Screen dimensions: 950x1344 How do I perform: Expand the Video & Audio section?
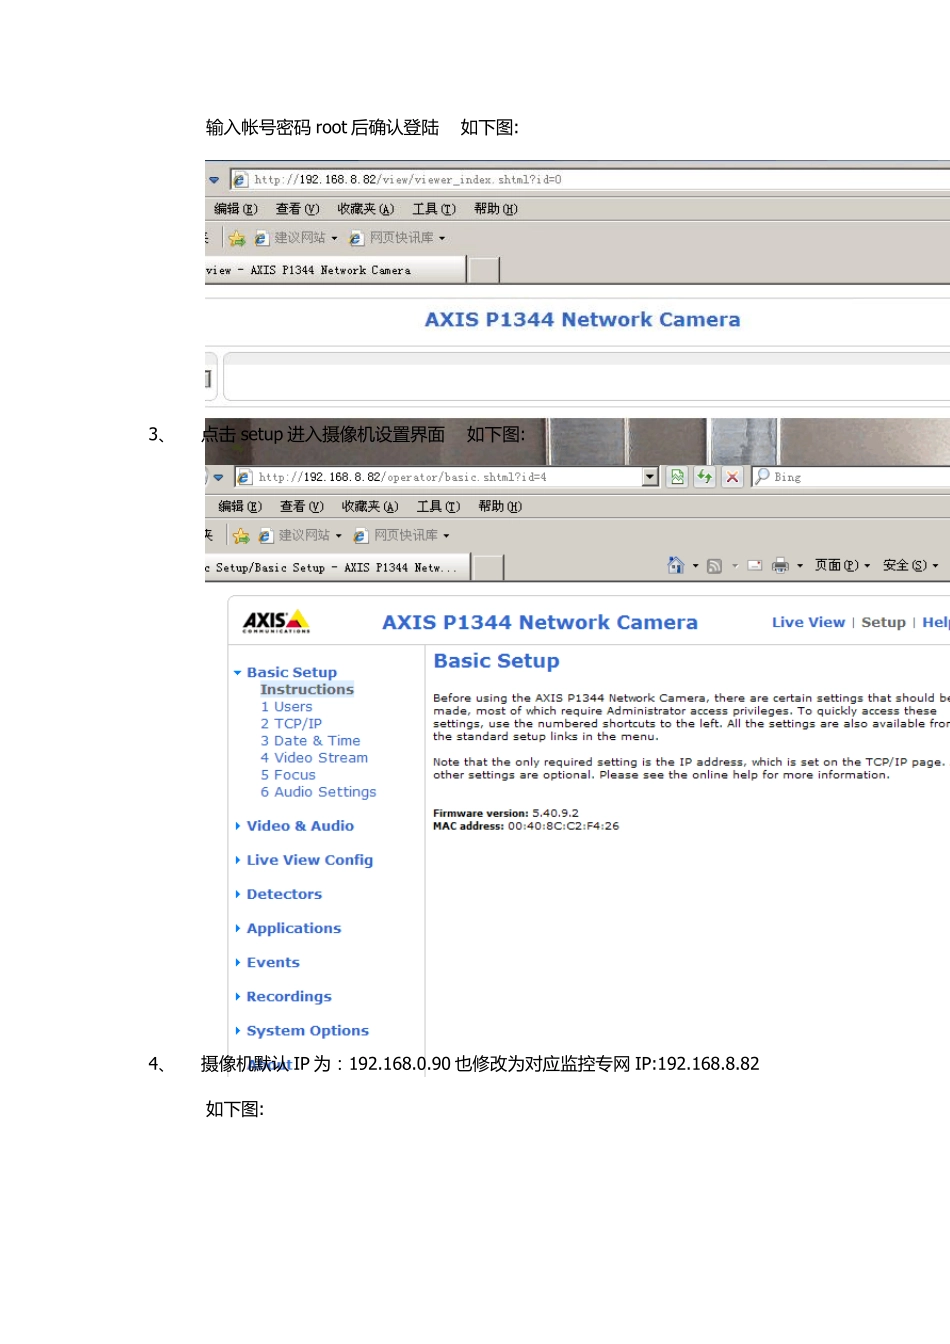pos(238,826)
